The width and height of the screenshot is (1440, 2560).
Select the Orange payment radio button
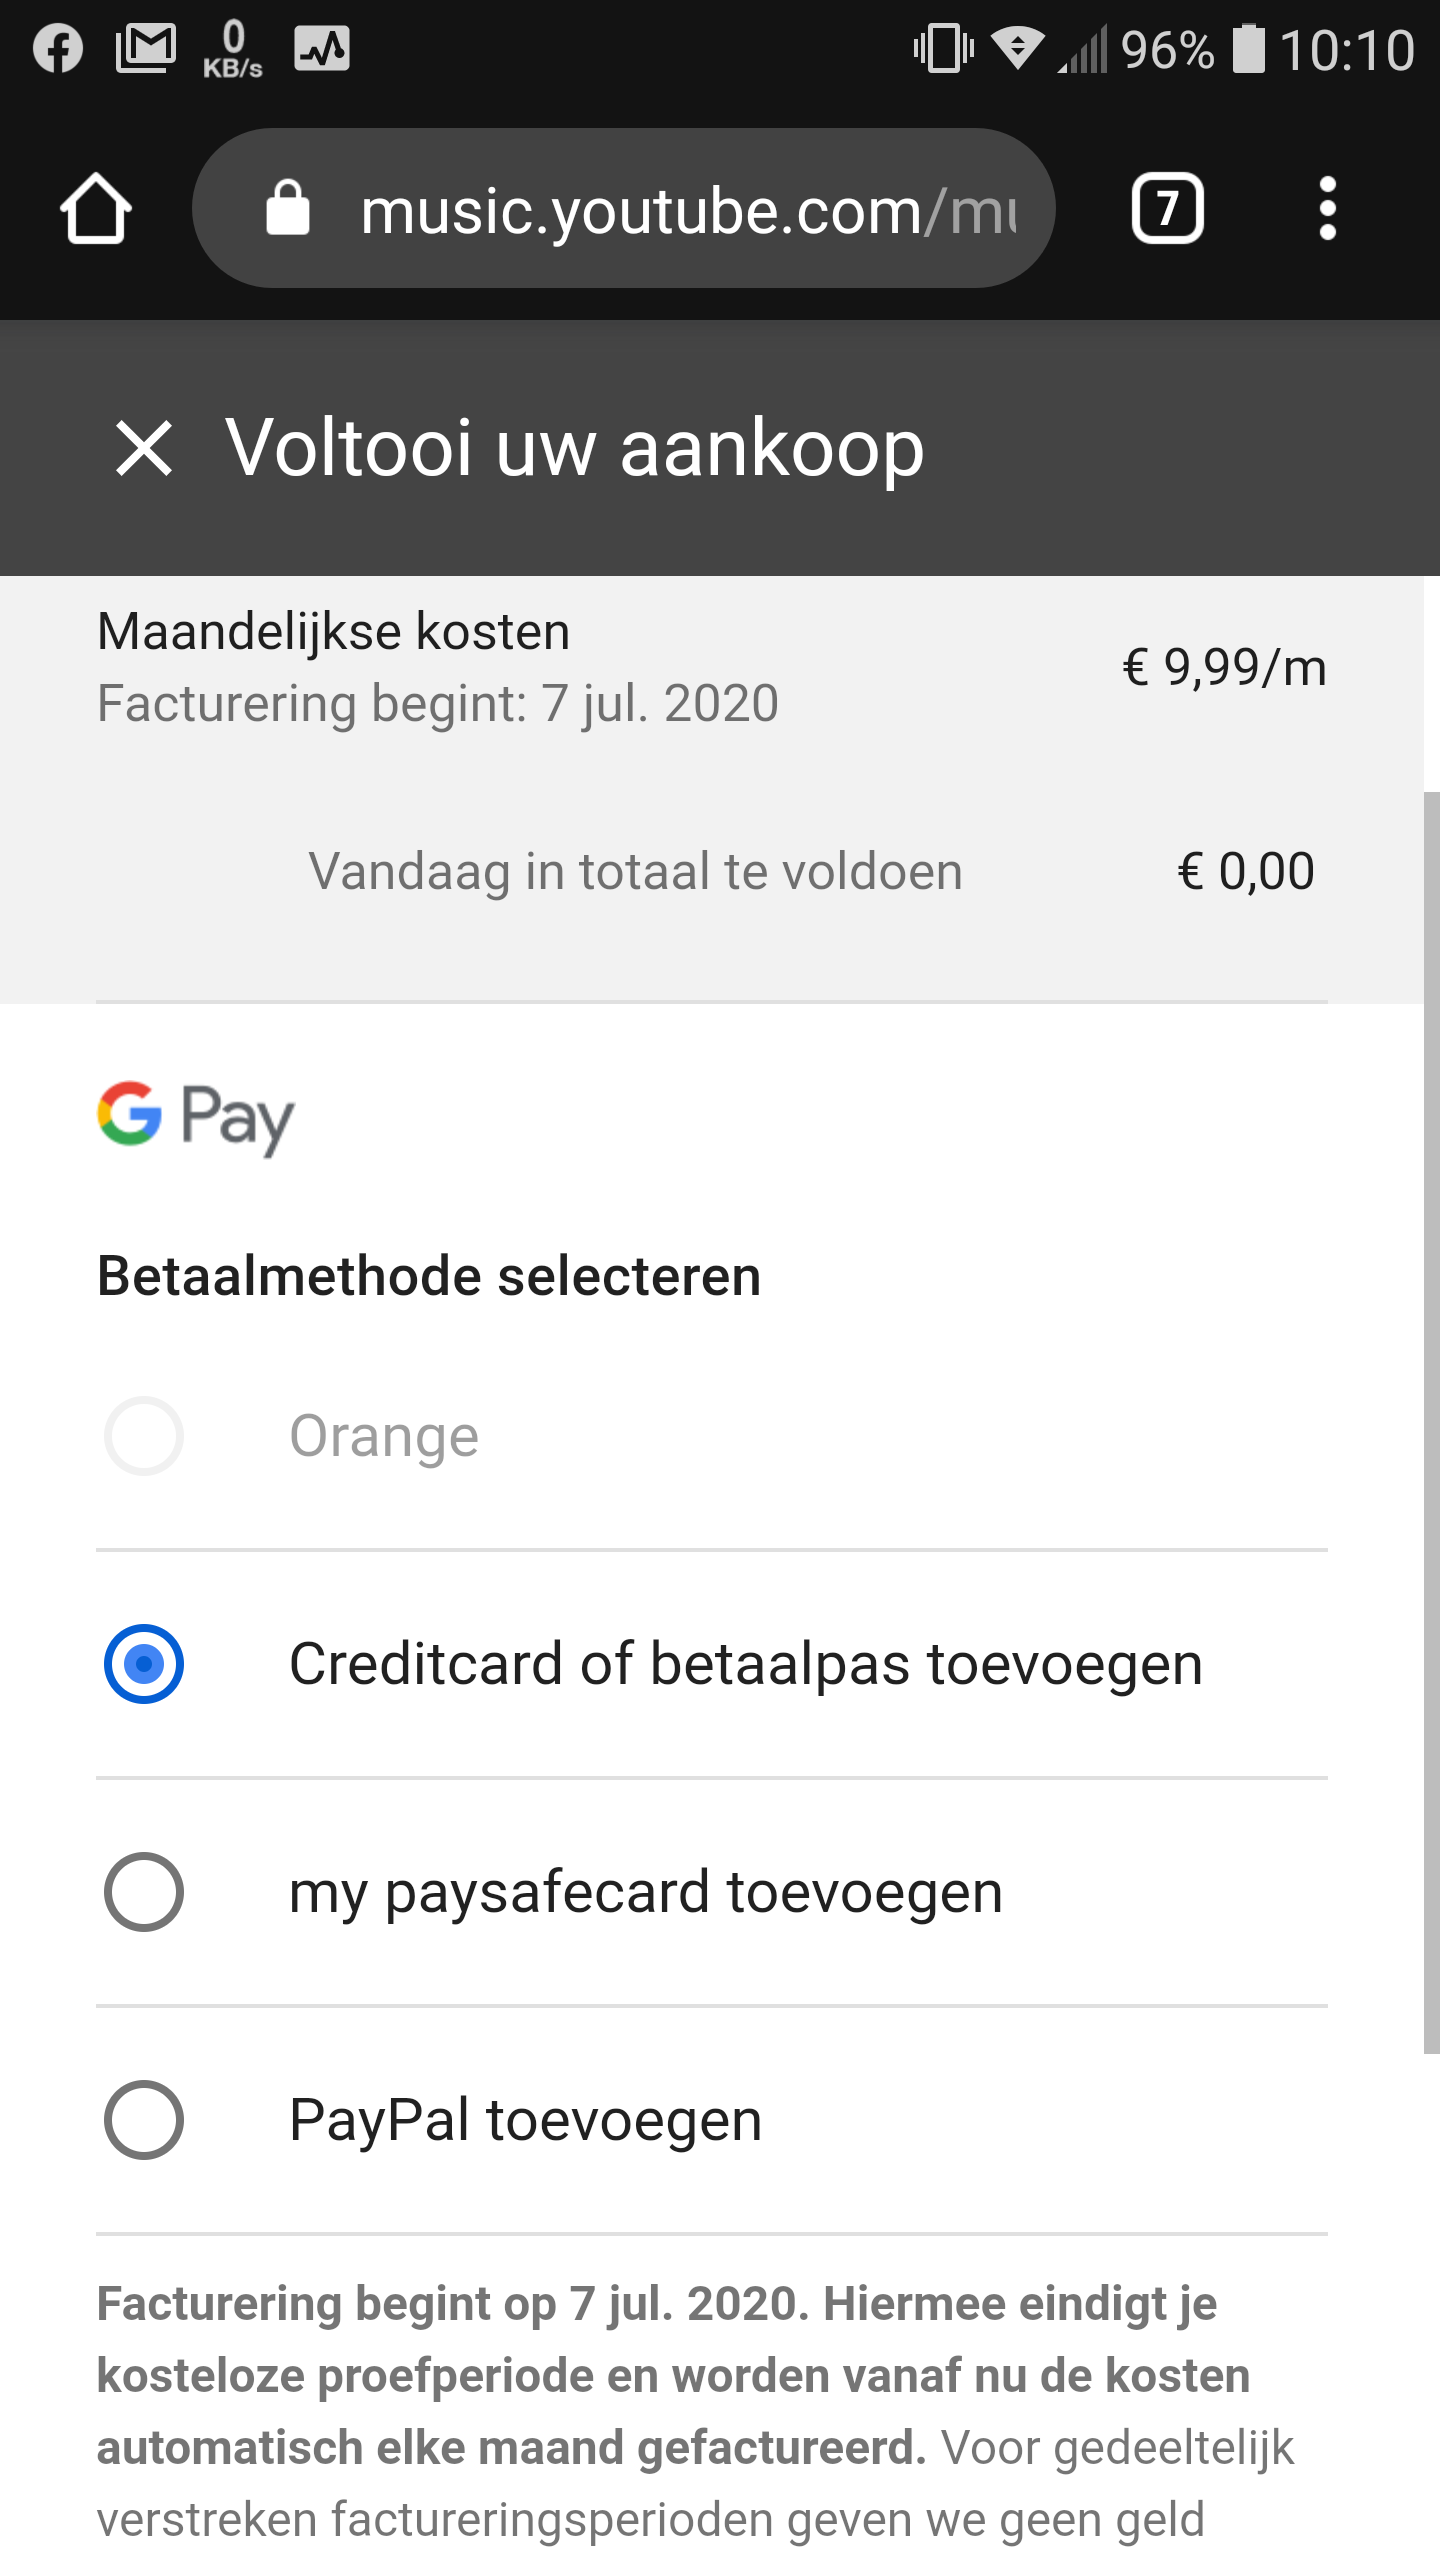pos(144,1436)
